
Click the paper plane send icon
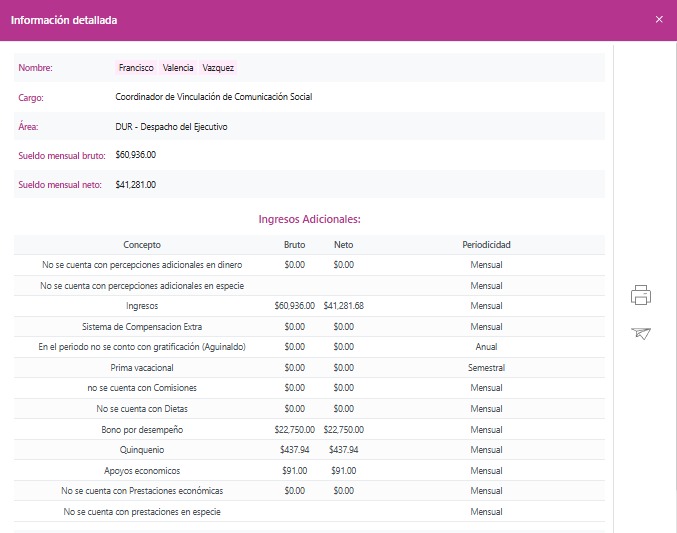point(641,333)
